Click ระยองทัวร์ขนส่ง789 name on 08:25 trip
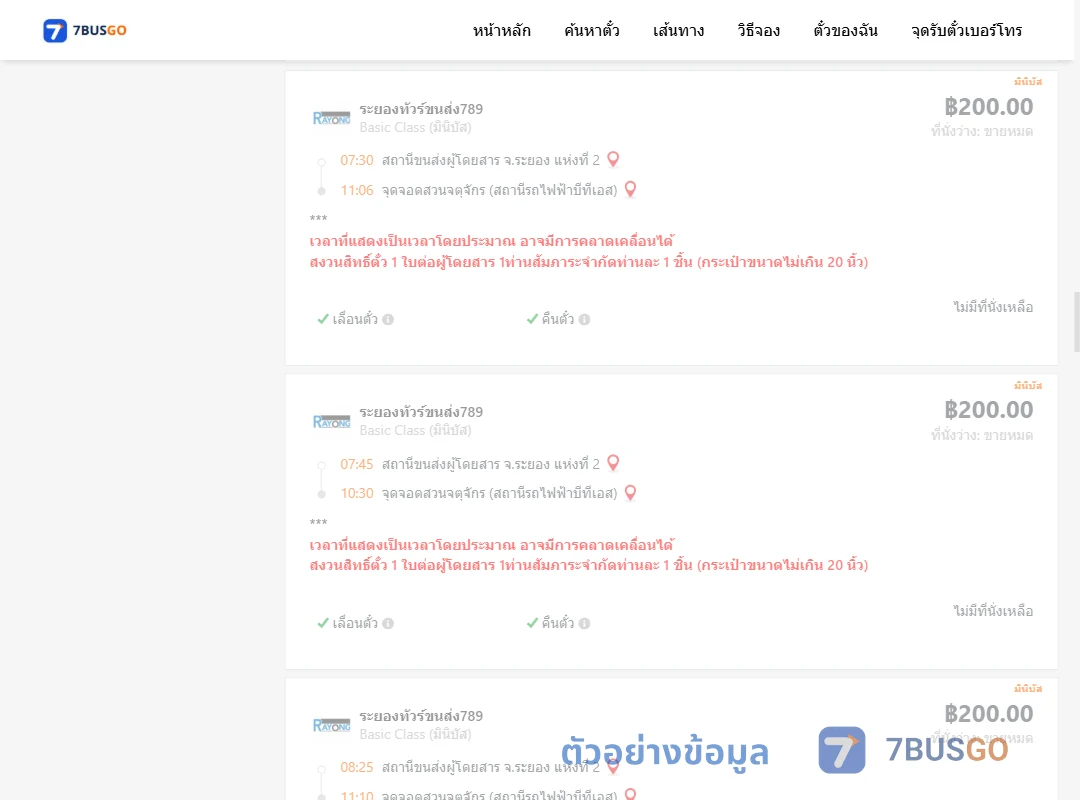This screenshot has height=800, width=1080. pos(421,716)
